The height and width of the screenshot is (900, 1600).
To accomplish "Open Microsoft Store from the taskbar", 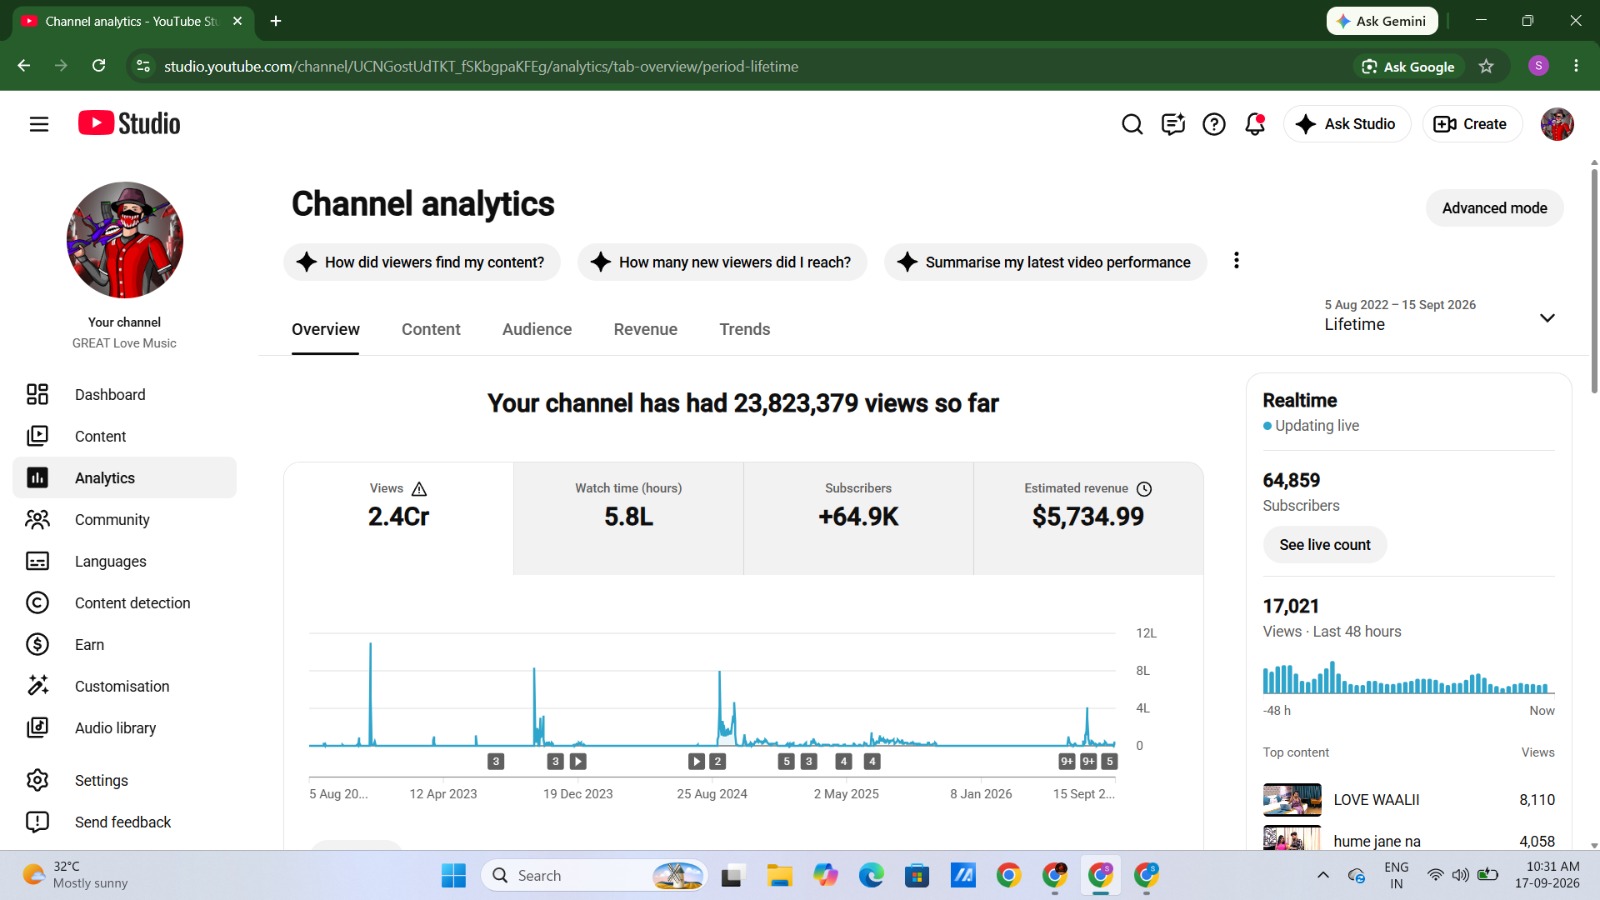I will 917,876.
